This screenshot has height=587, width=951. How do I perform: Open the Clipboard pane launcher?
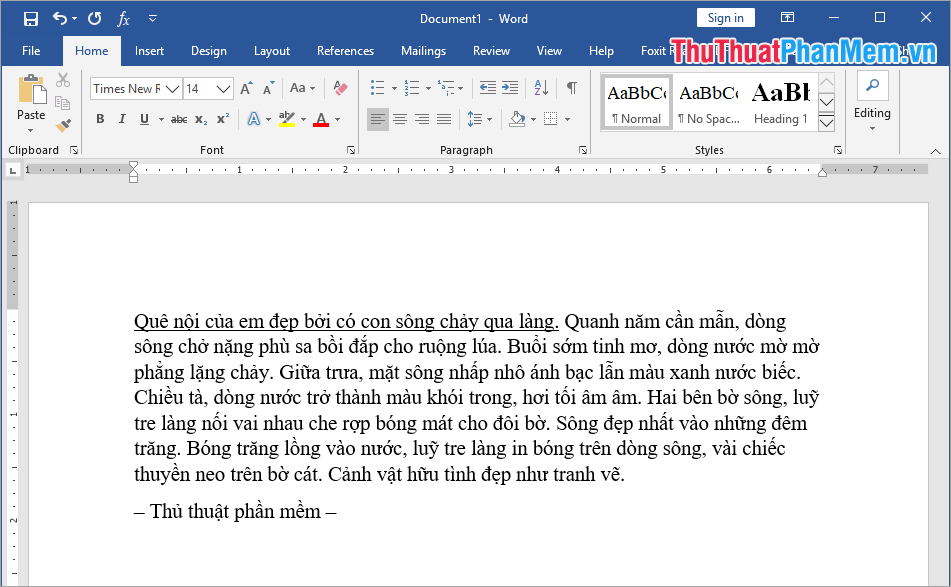74,150
